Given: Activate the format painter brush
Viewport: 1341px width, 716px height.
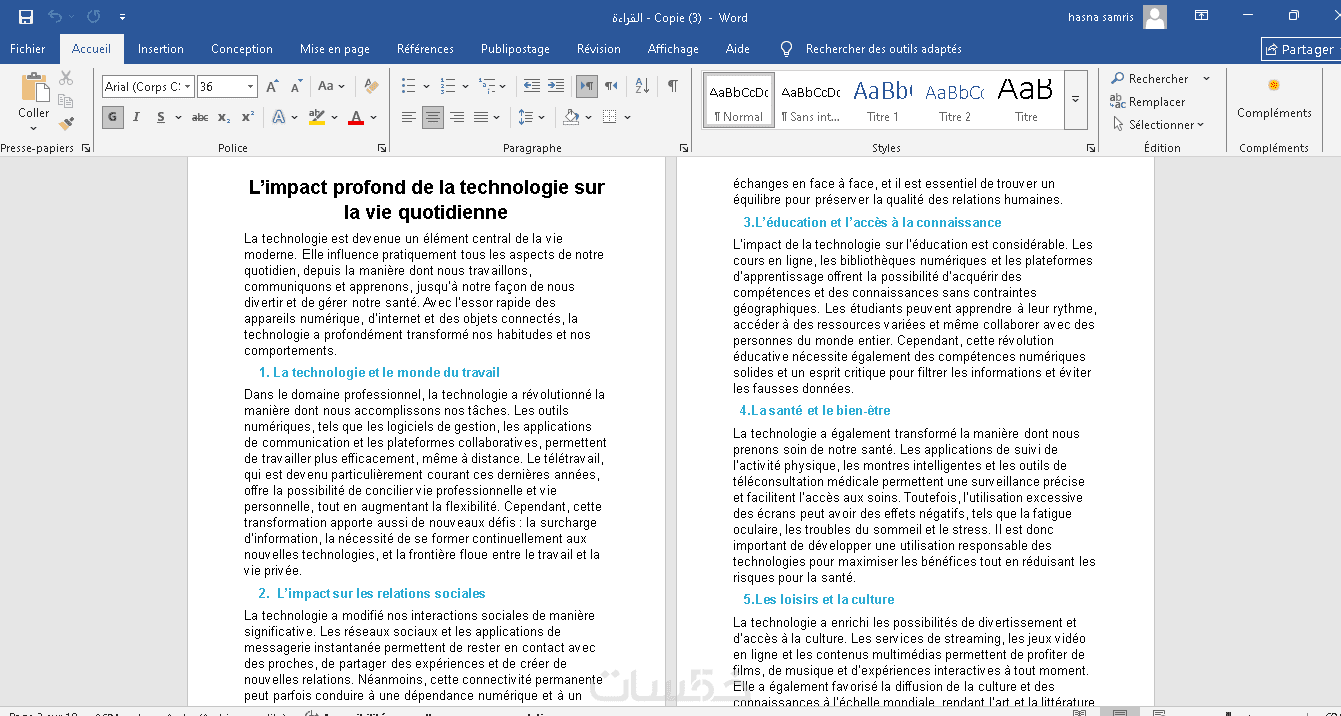Looking at the screenshot, I should (66, 124).
